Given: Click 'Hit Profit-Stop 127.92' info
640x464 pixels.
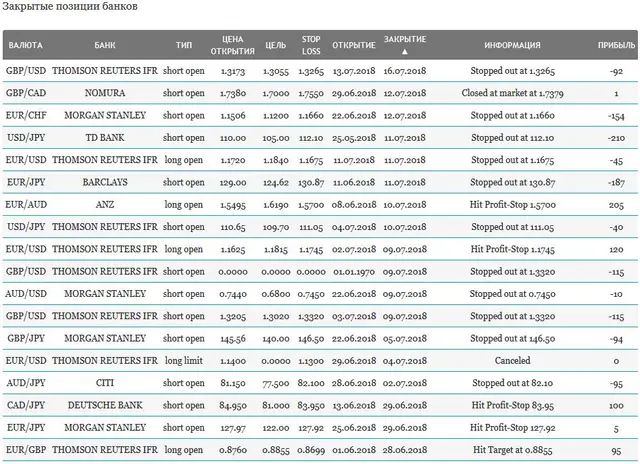Looking at the screenshot, I should coord(512,428).
